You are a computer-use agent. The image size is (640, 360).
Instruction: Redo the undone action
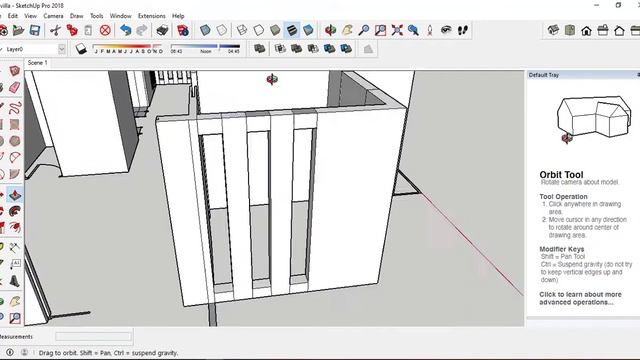tap(142, 30)
